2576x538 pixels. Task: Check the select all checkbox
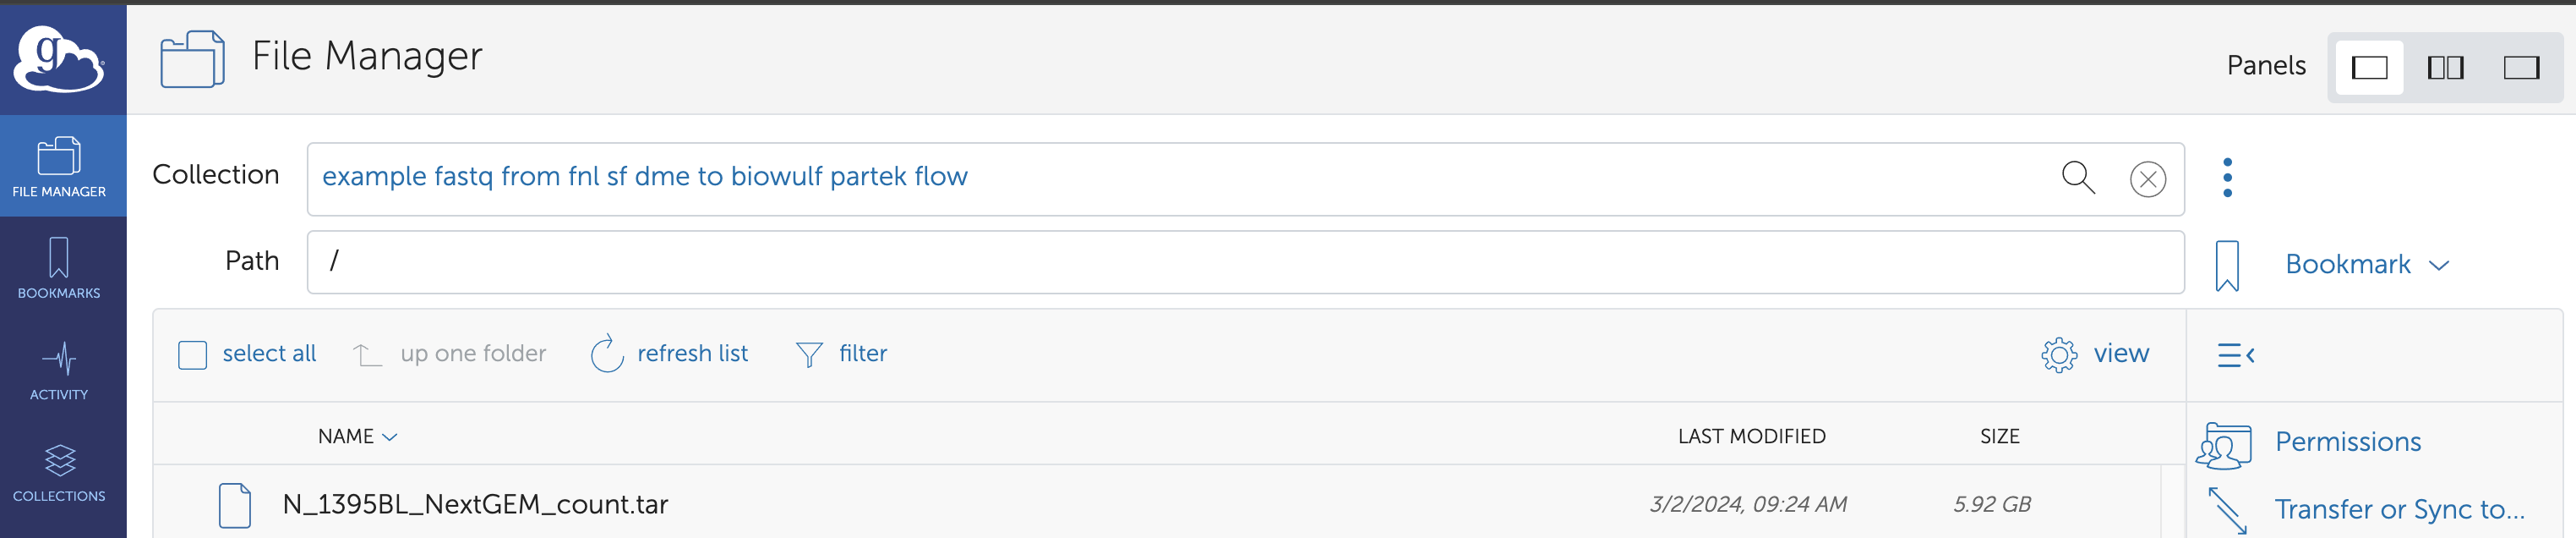(x=192, y=355)
